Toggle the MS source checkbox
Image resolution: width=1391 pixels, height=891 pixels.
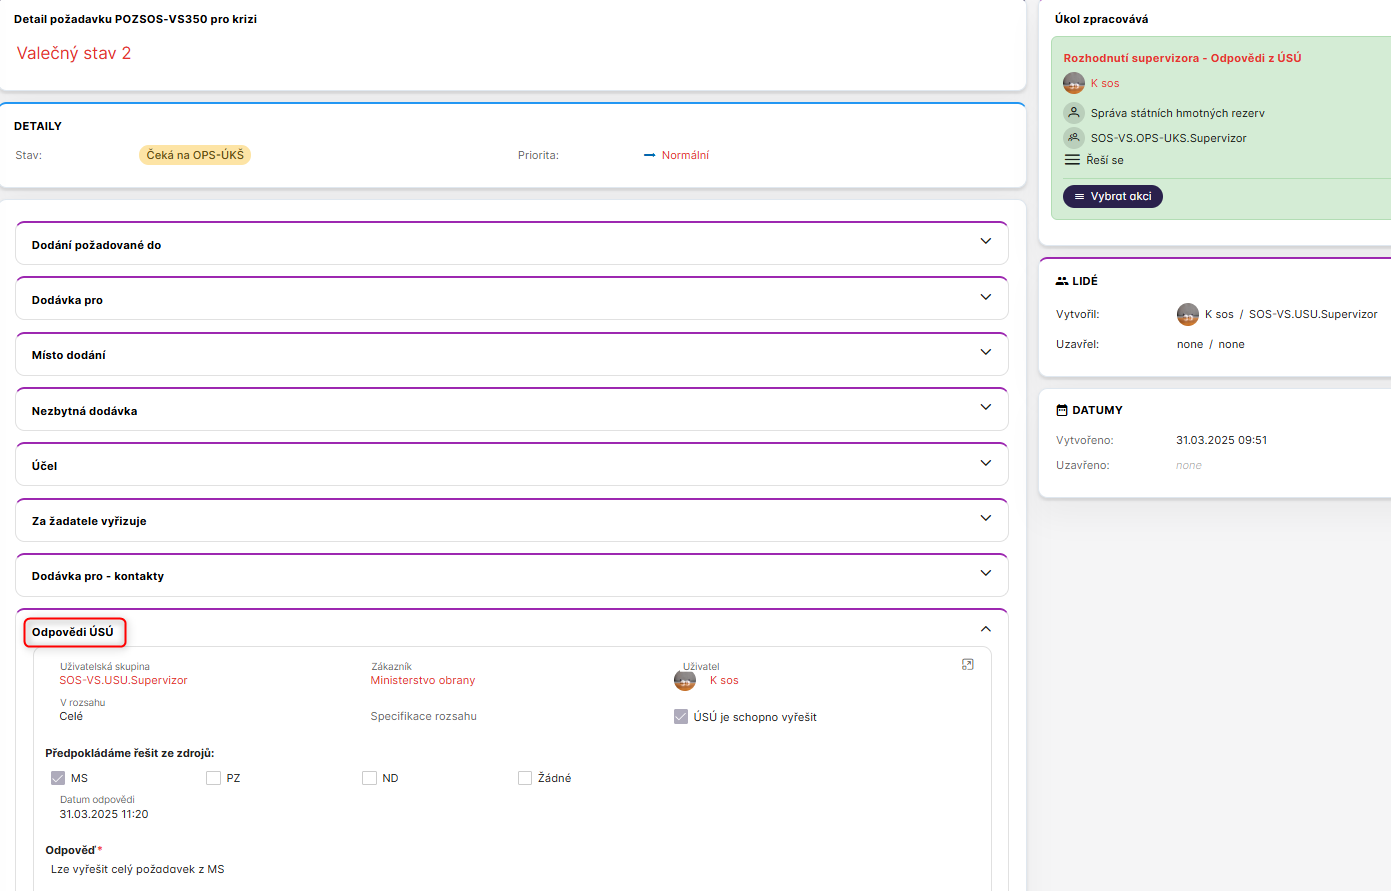pyautogui.click(x=58, y=778)
